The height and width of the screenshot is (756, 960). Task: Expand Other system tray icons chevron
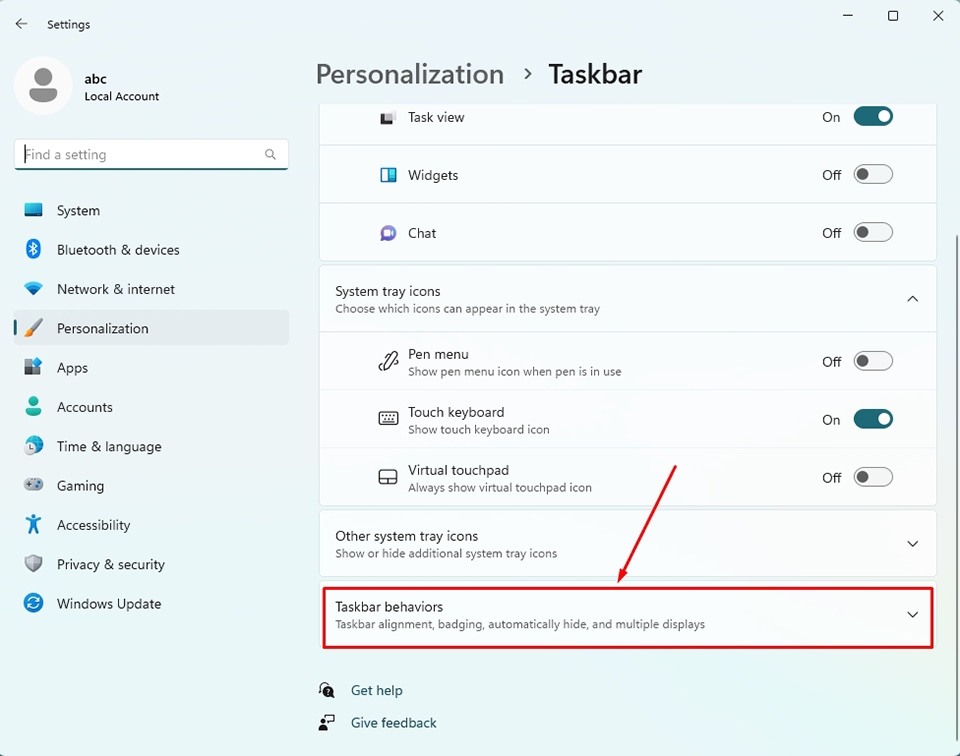coord(912,544)
